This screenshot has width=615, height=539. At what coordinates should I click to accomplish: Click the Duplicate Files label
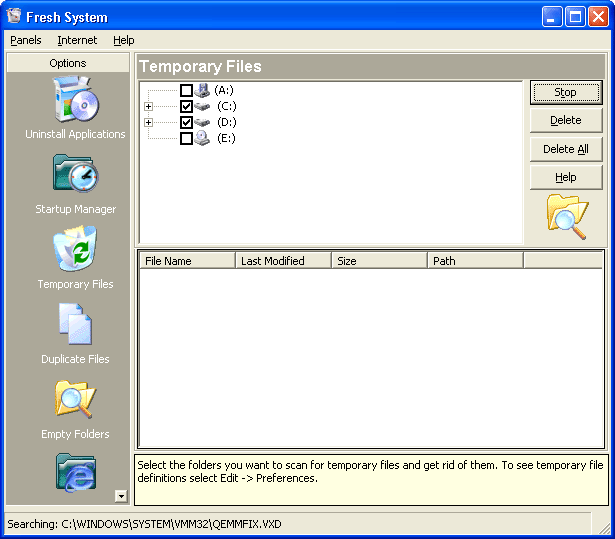coord(75,359)
